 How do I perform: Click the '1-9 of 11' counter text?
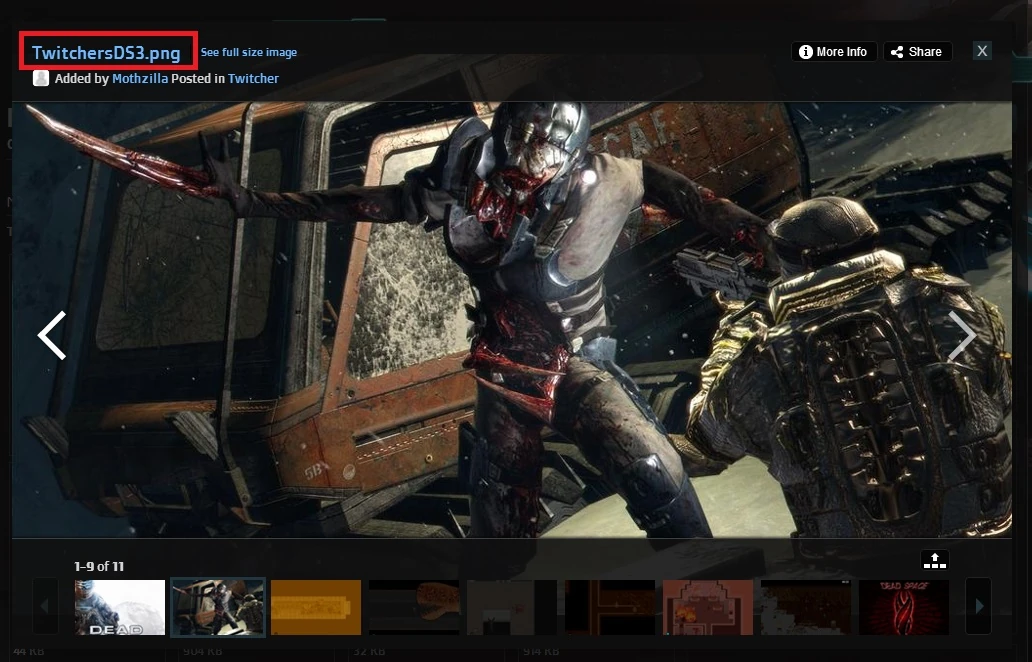(99, 567)
